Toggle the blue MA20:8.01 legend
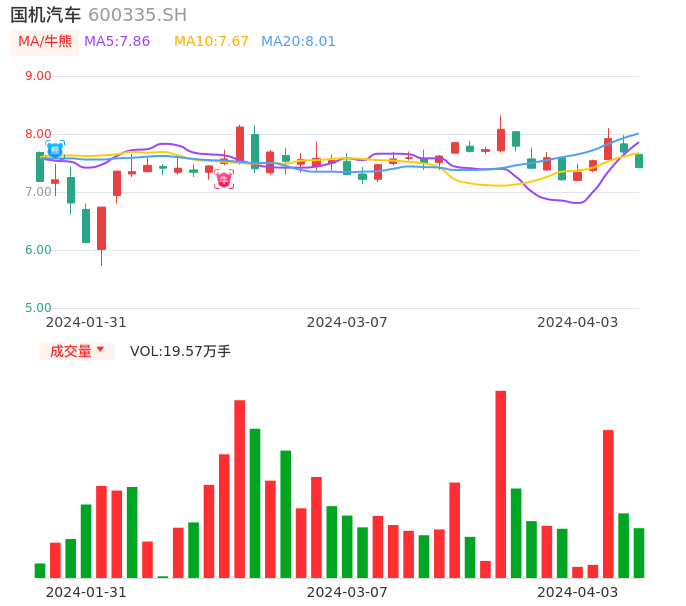 [298, 42]
